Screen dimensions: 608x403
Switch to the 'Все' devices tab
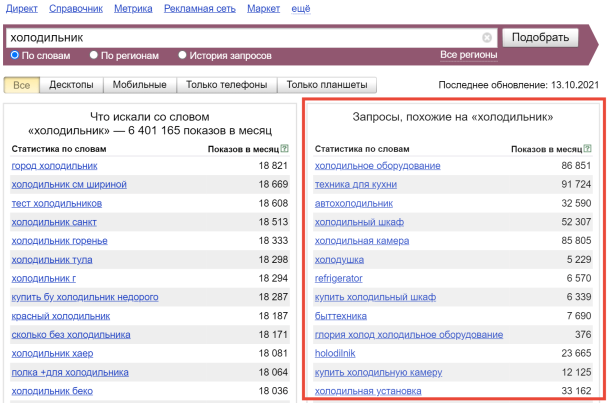tap(21, 85)
